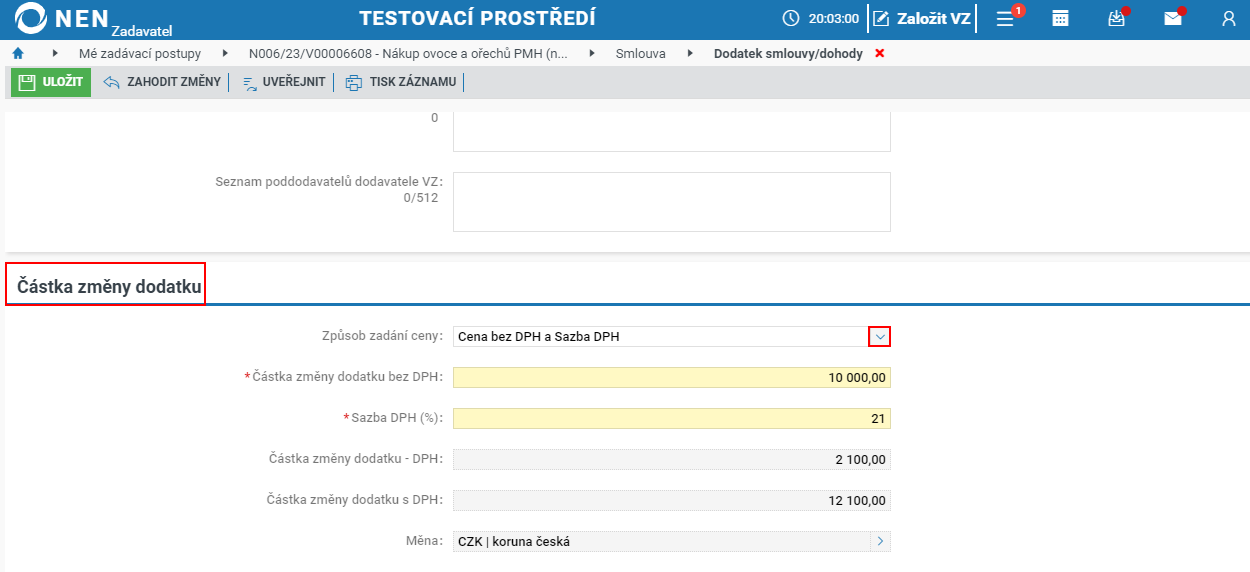Click Seznam poddodavatelů dodavatele VZ textarea

671,202
